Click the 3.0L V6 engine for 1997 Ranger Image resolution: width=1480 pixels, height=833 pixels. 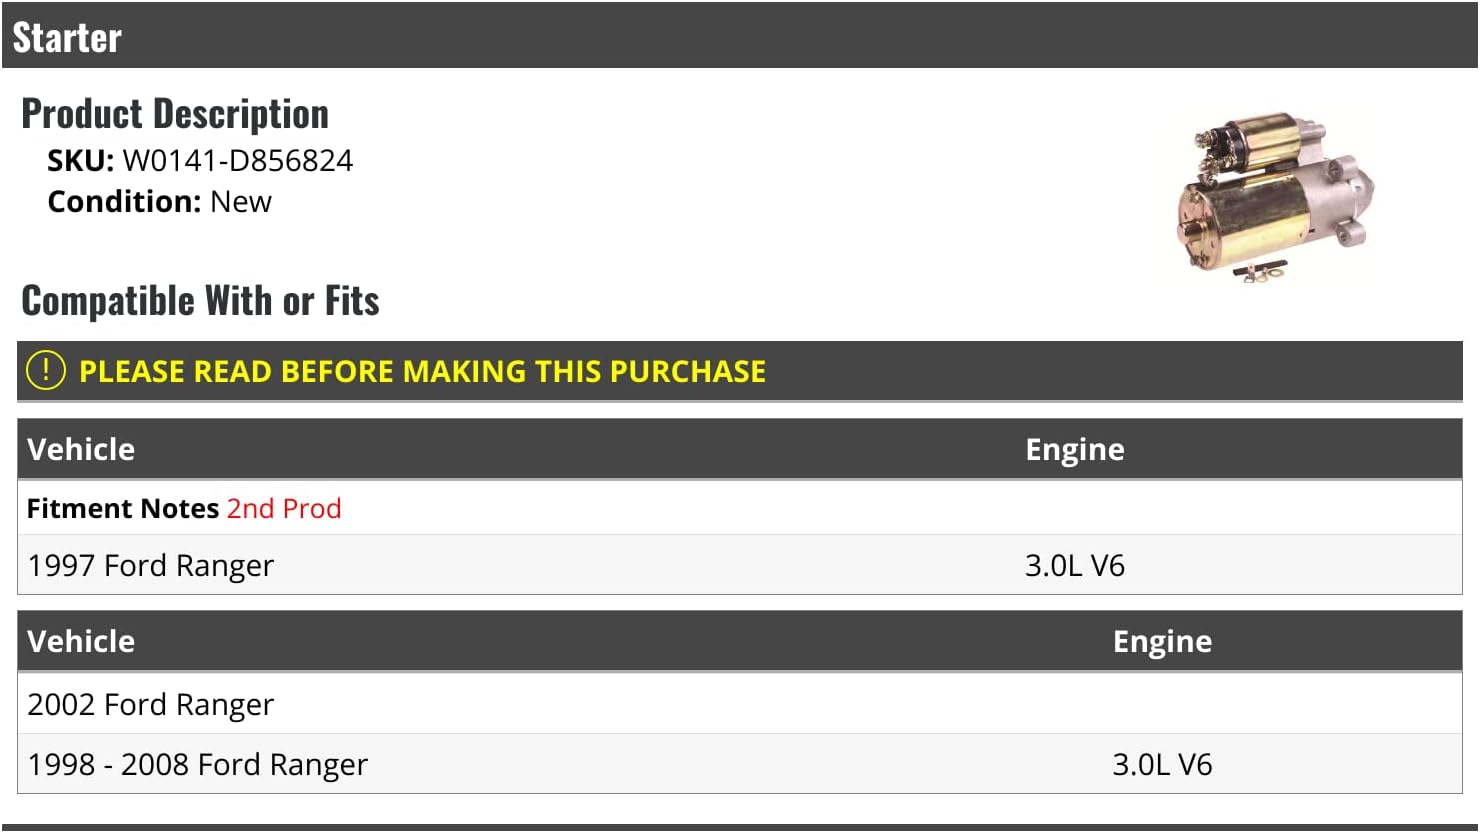pyautogui.click(x=1074, y=566)
